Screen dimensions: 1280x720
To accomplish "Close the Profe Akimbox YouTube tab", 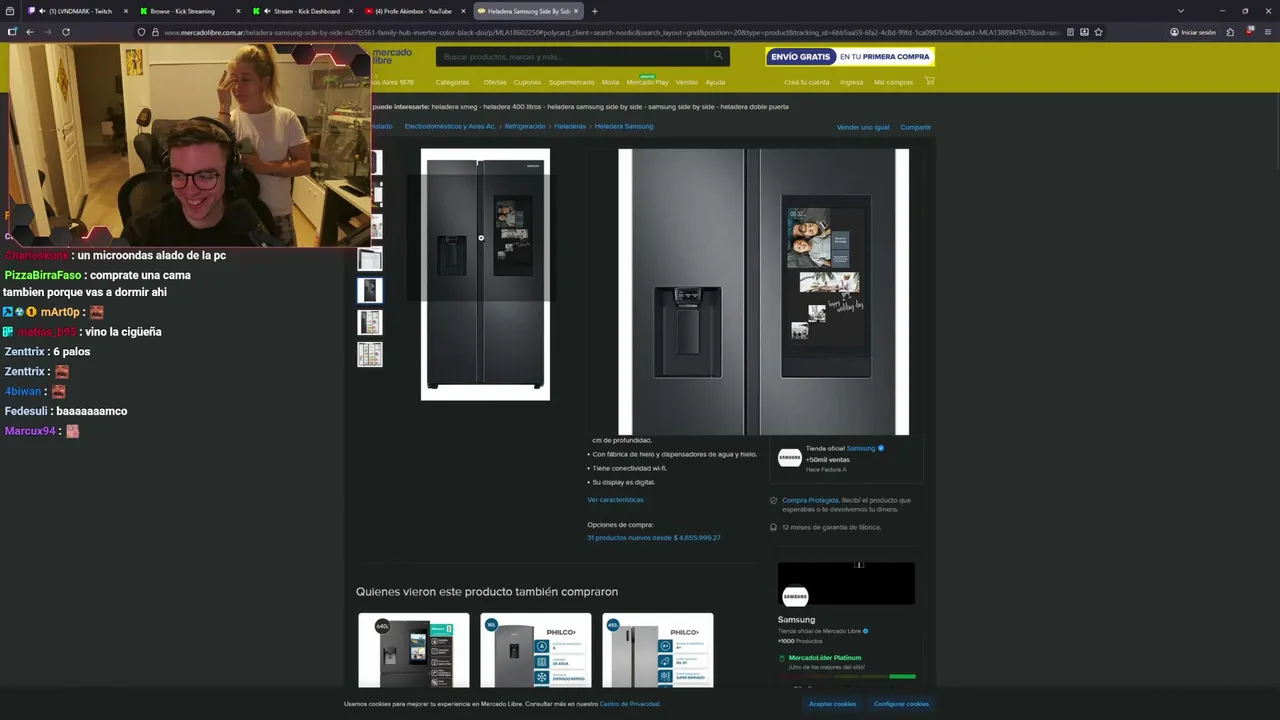I will (x=462, y=11).
